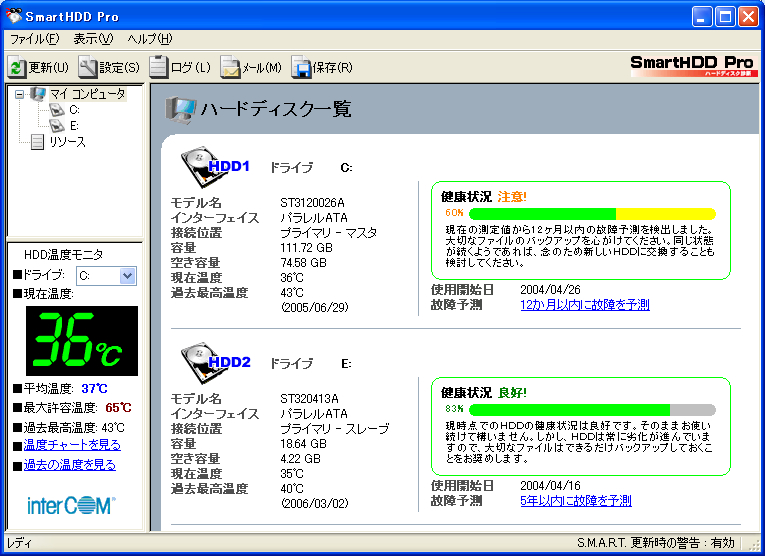Image resolution: width=765 pixels, height=556 pixels.
Task: Click the 平均温度 value 37℃
Action: click(x=94, y=389)
